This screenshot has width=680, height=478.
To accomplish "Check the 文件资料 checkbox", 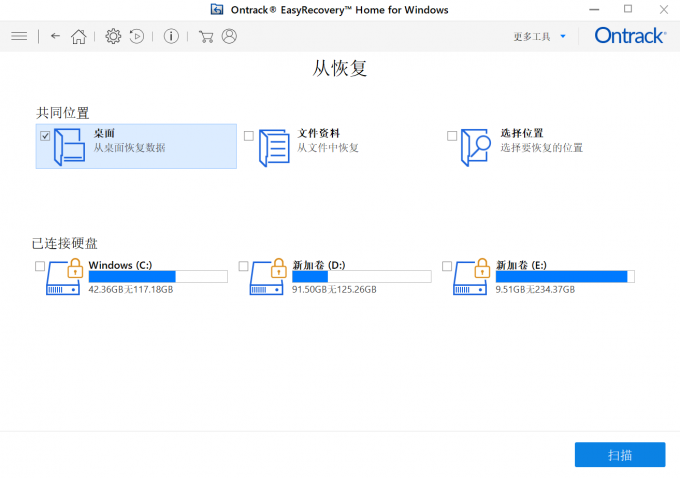I will tap(249, 136).
